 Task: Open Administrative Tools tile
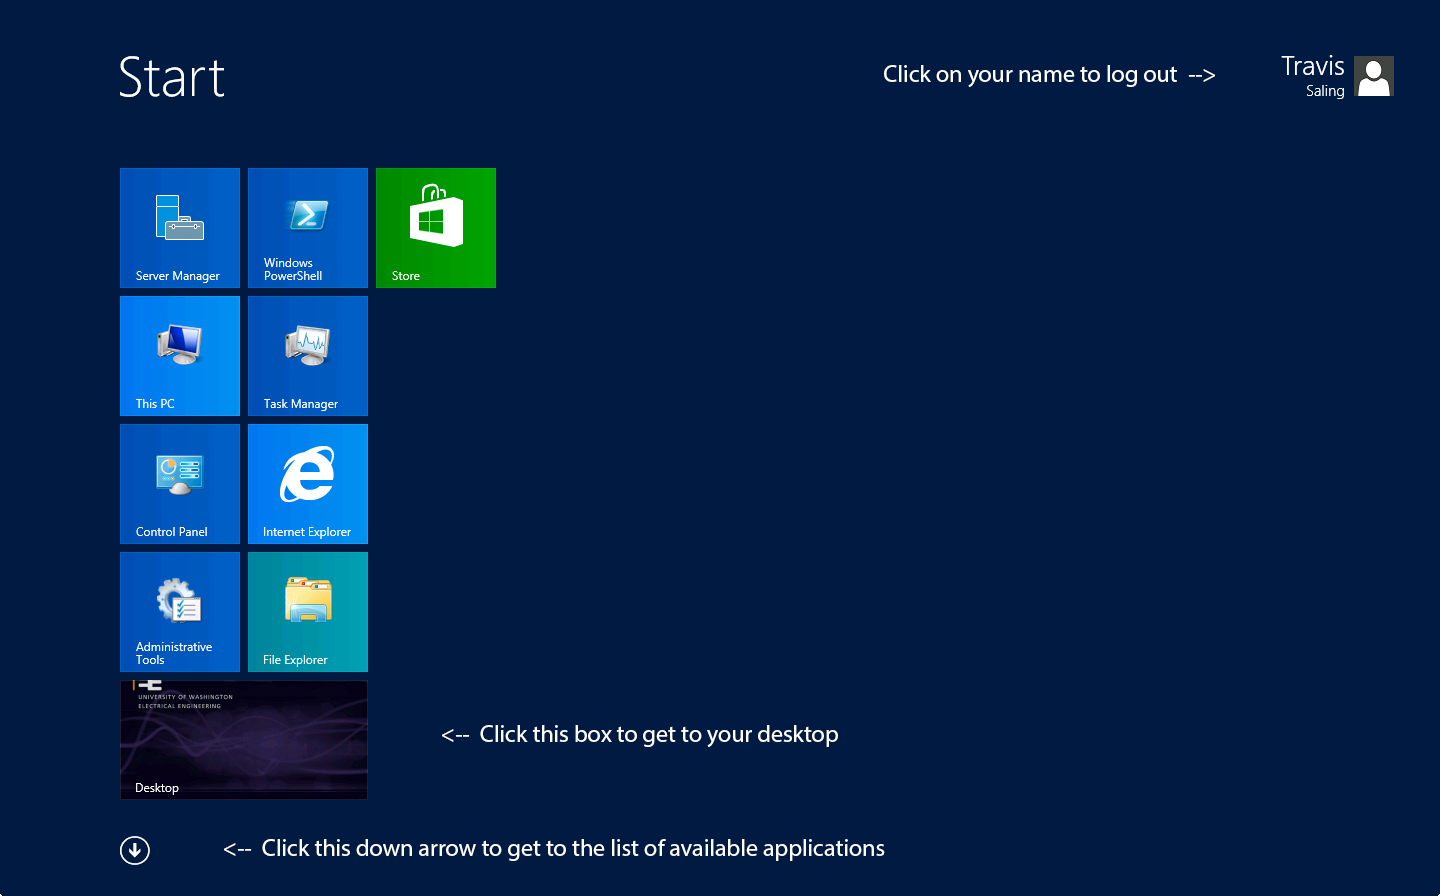180,612
